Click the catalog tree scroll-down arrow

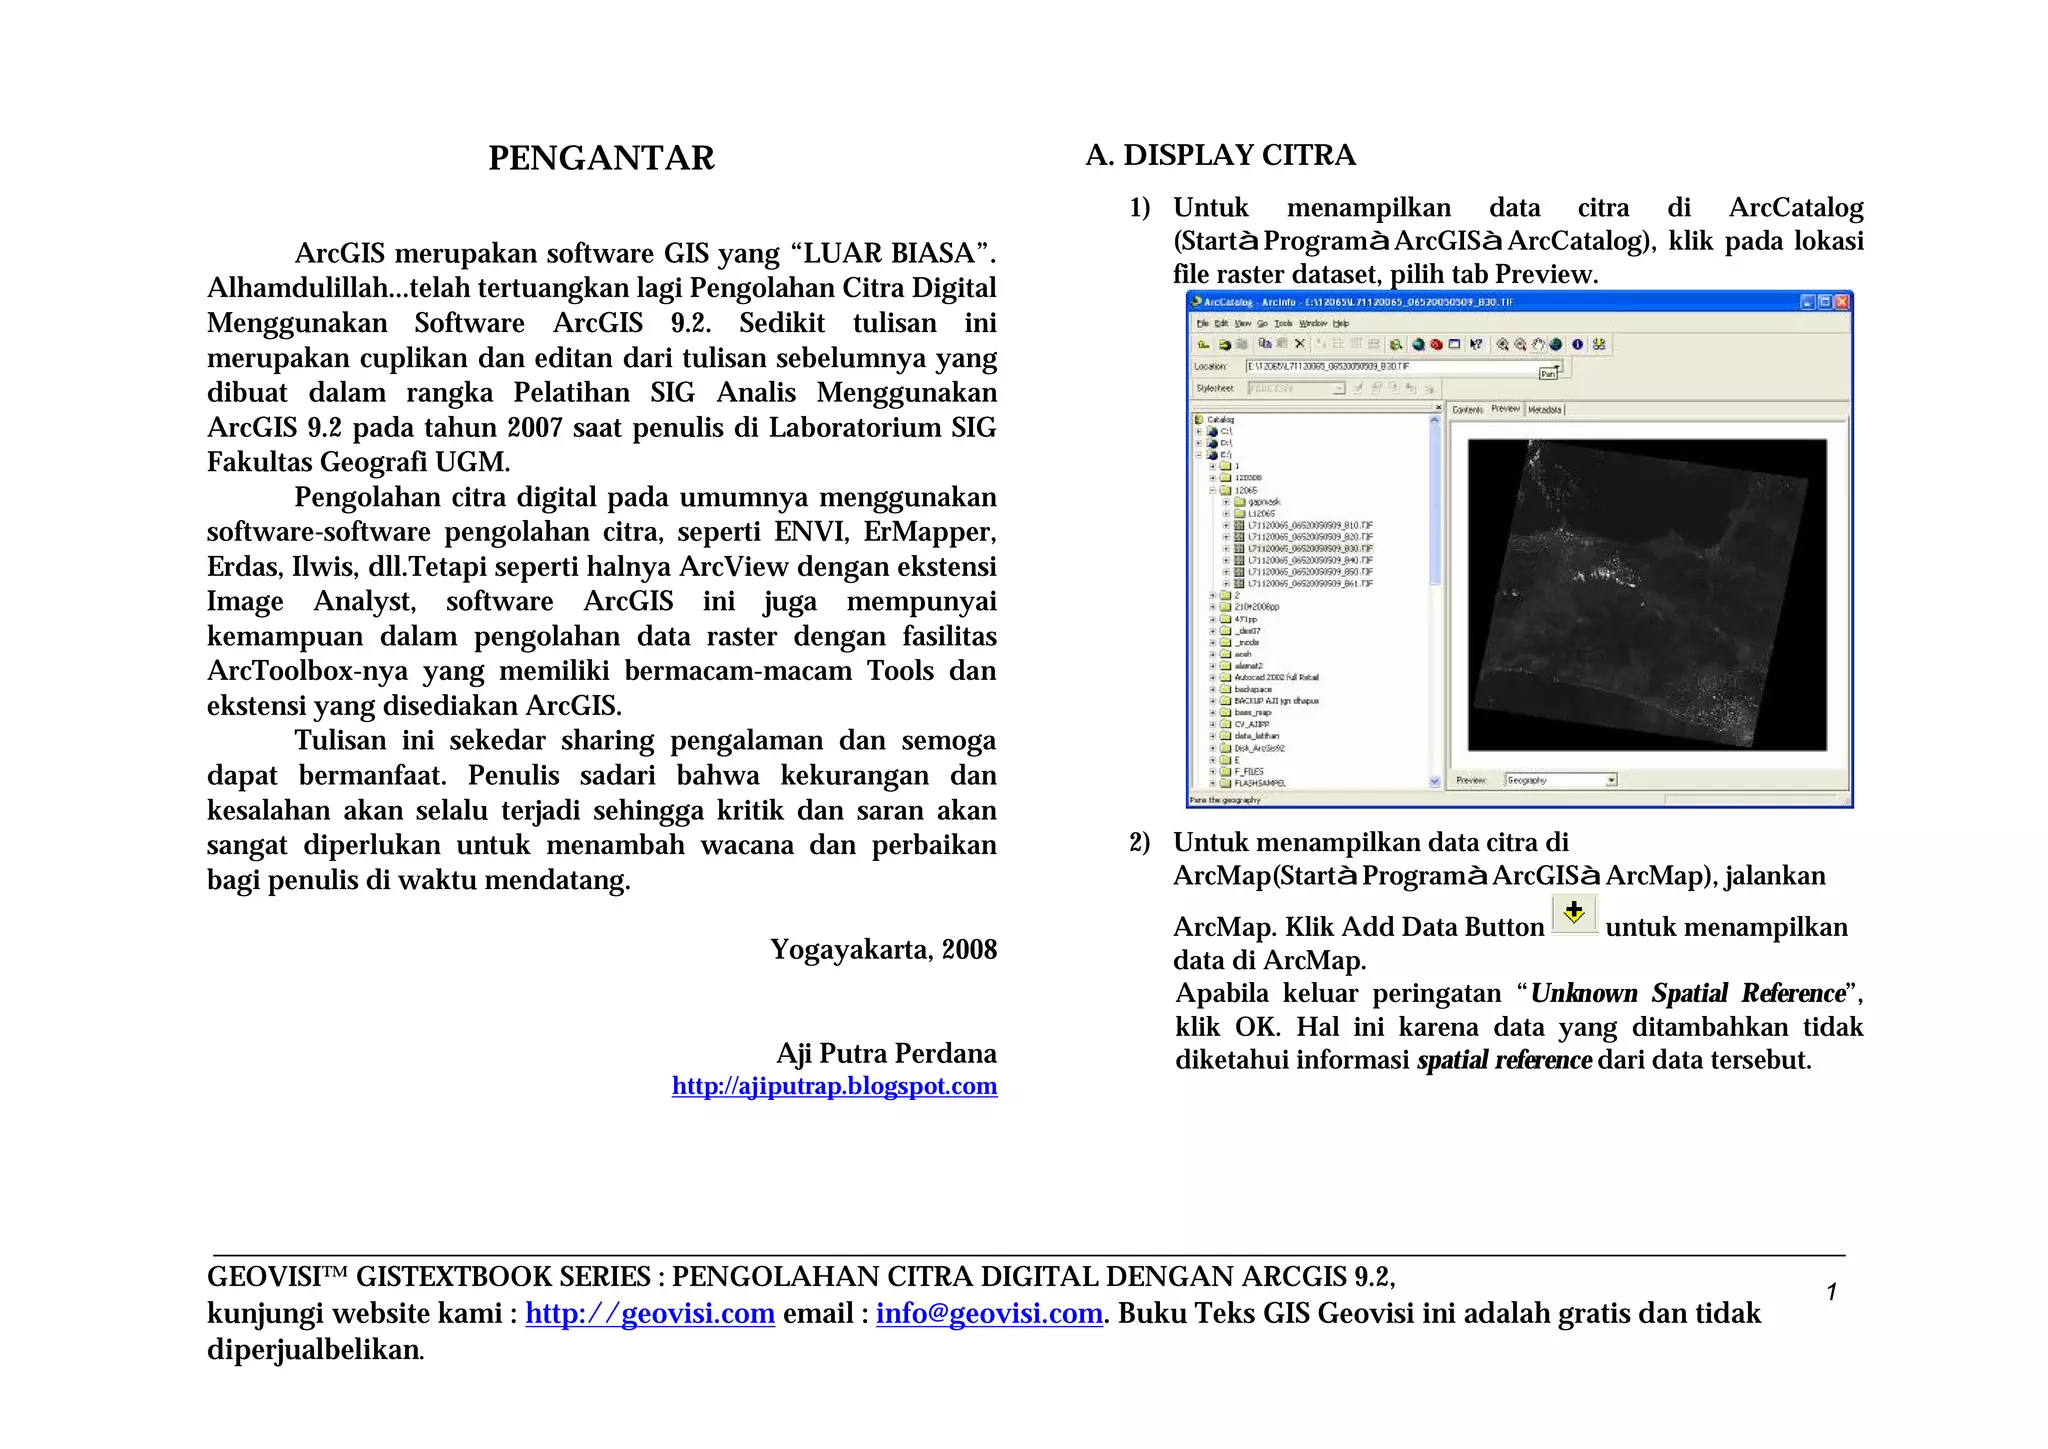(1435, 781)
